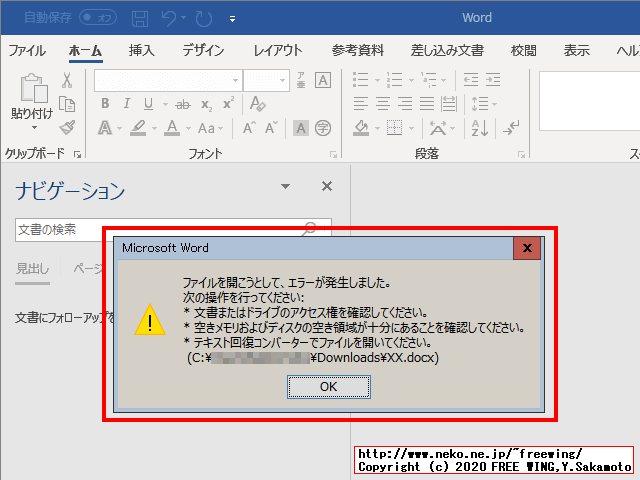Close the Microsoft Word error dialog
The image size is (640, 480).
527,248
